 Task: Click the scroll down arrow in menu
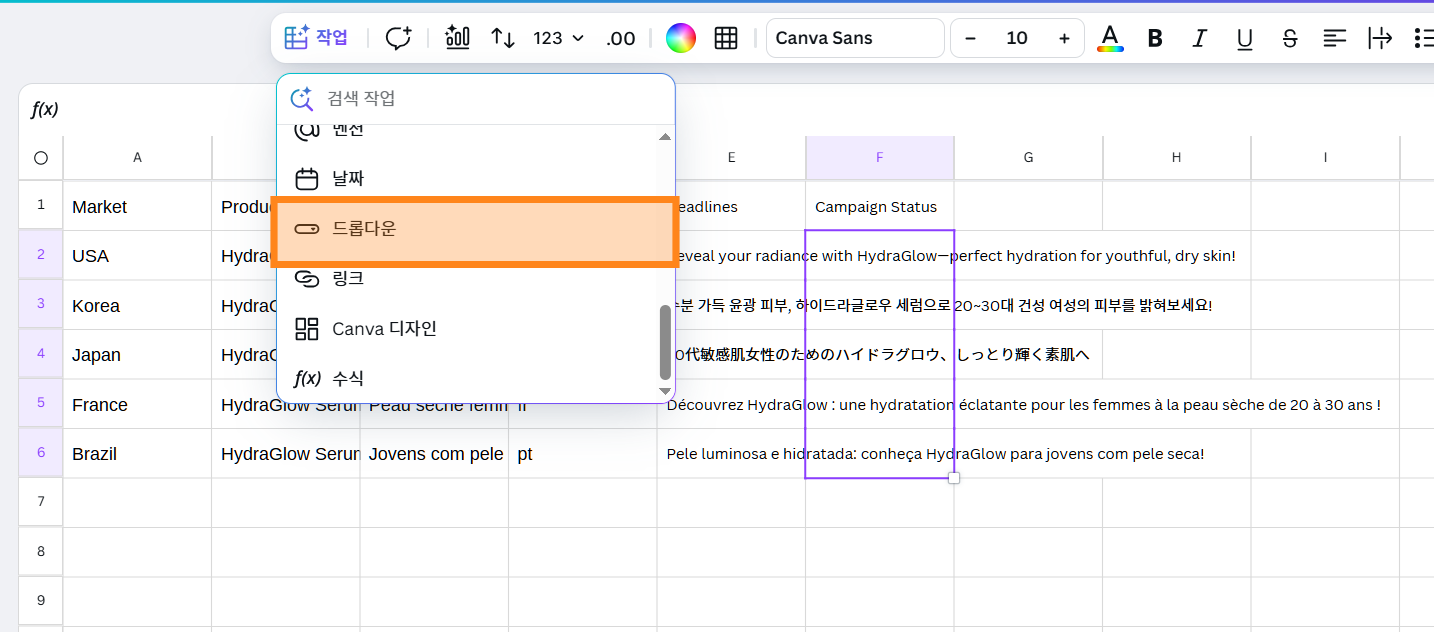click(x=665, y=390)
